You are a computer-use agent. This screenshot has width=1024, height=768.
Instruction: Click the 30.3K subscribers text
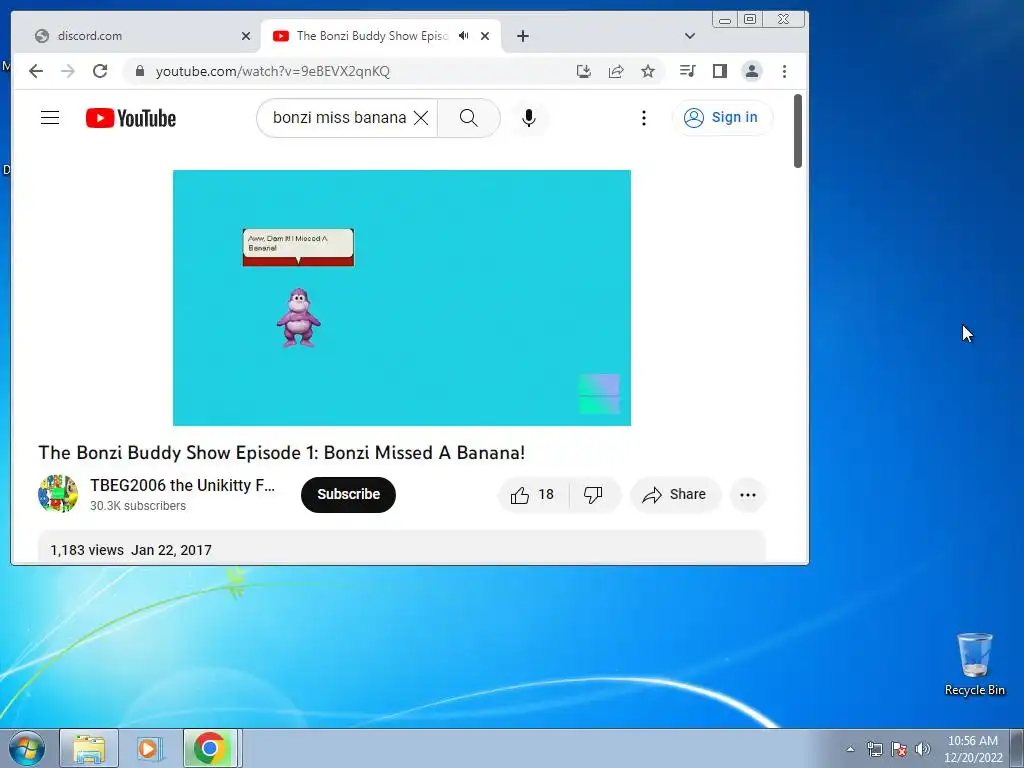[138, 505]
